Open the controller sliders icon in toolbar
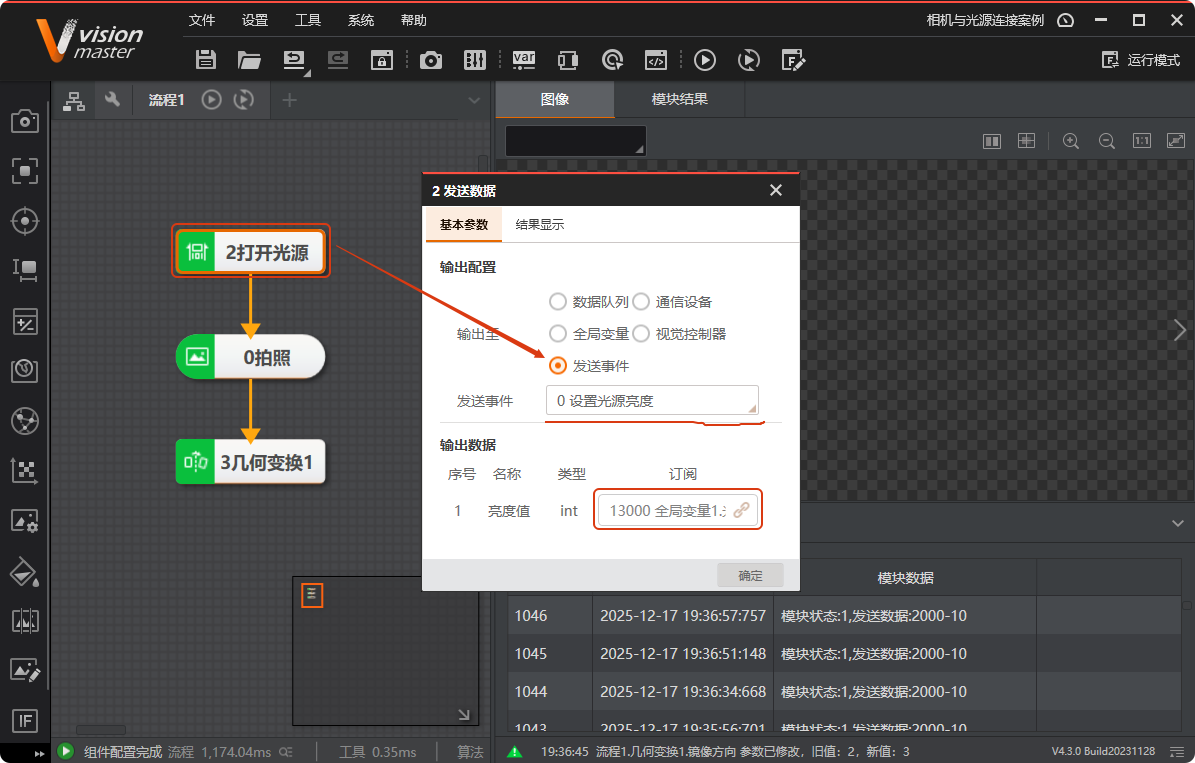 coord(475,59)
